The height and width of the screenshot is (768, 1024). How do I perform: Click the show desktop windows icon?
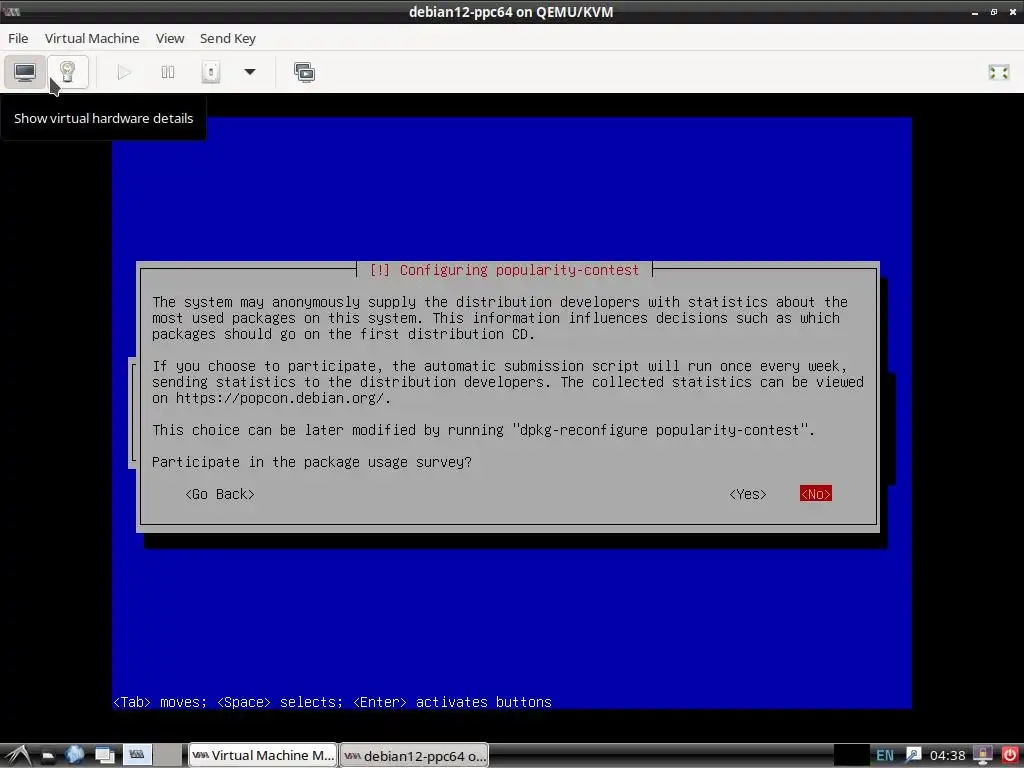[104, 756]
